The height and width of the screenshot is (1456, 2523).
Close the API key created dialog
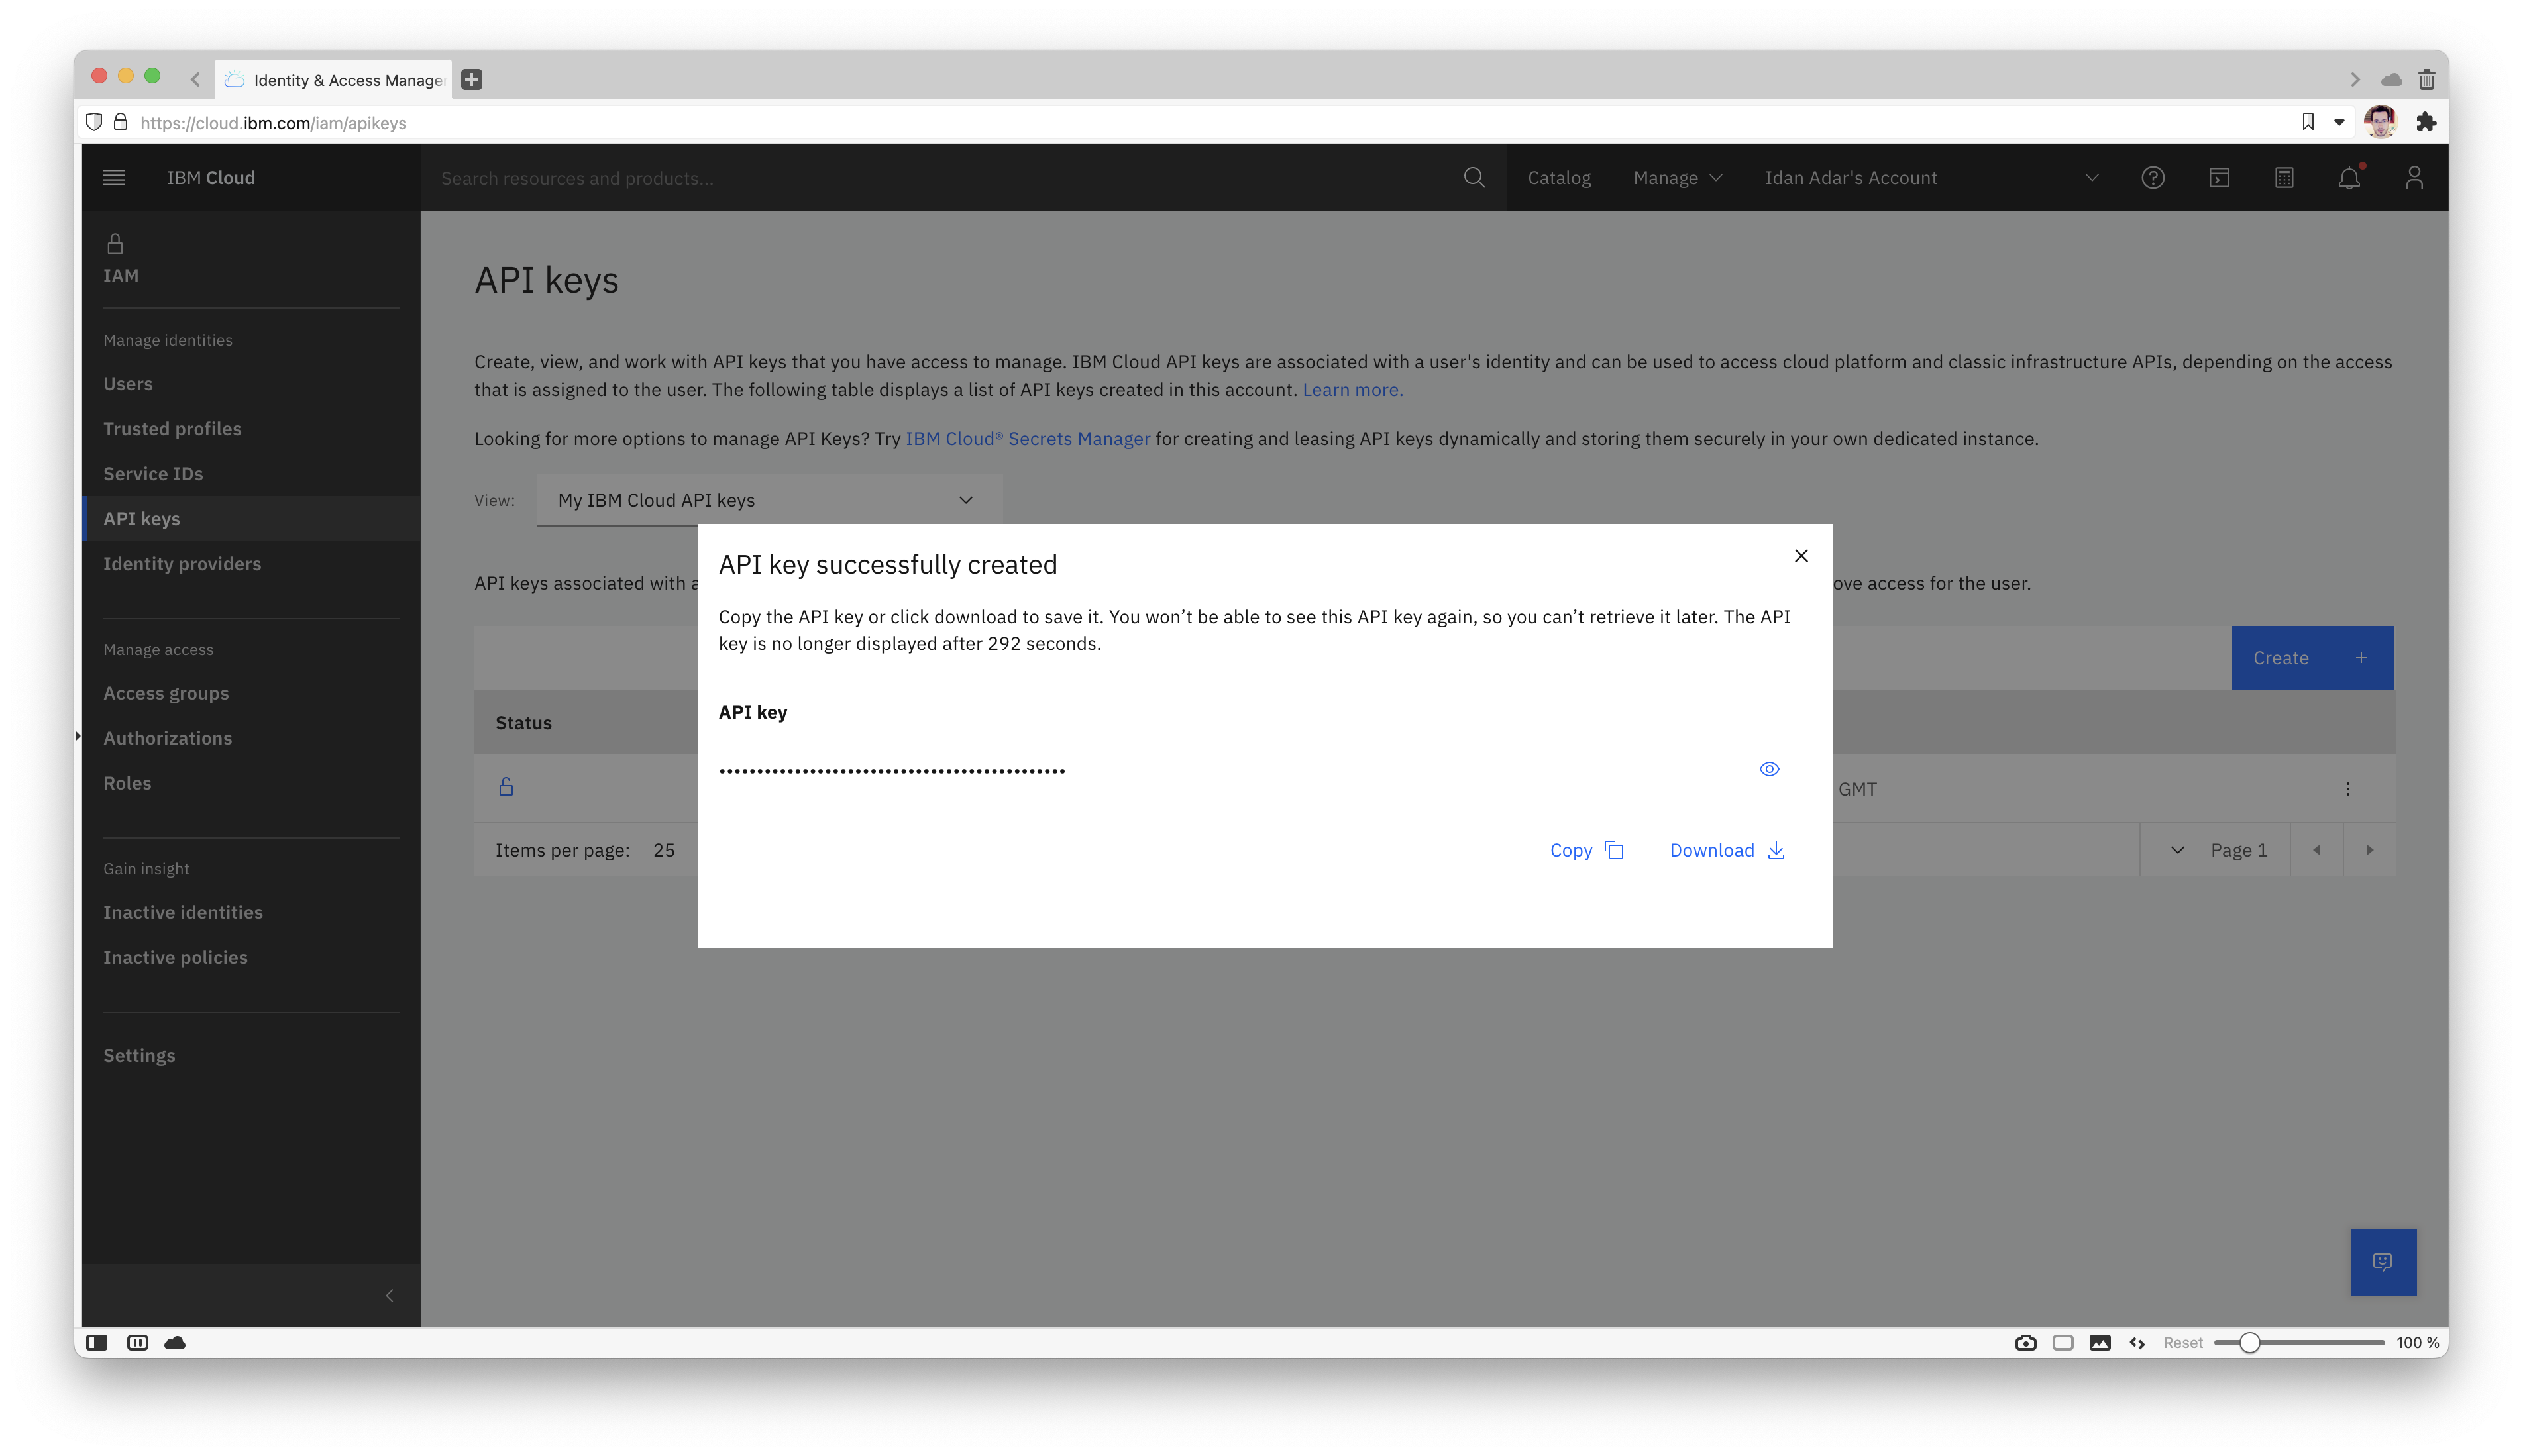tap(1801, 556)
